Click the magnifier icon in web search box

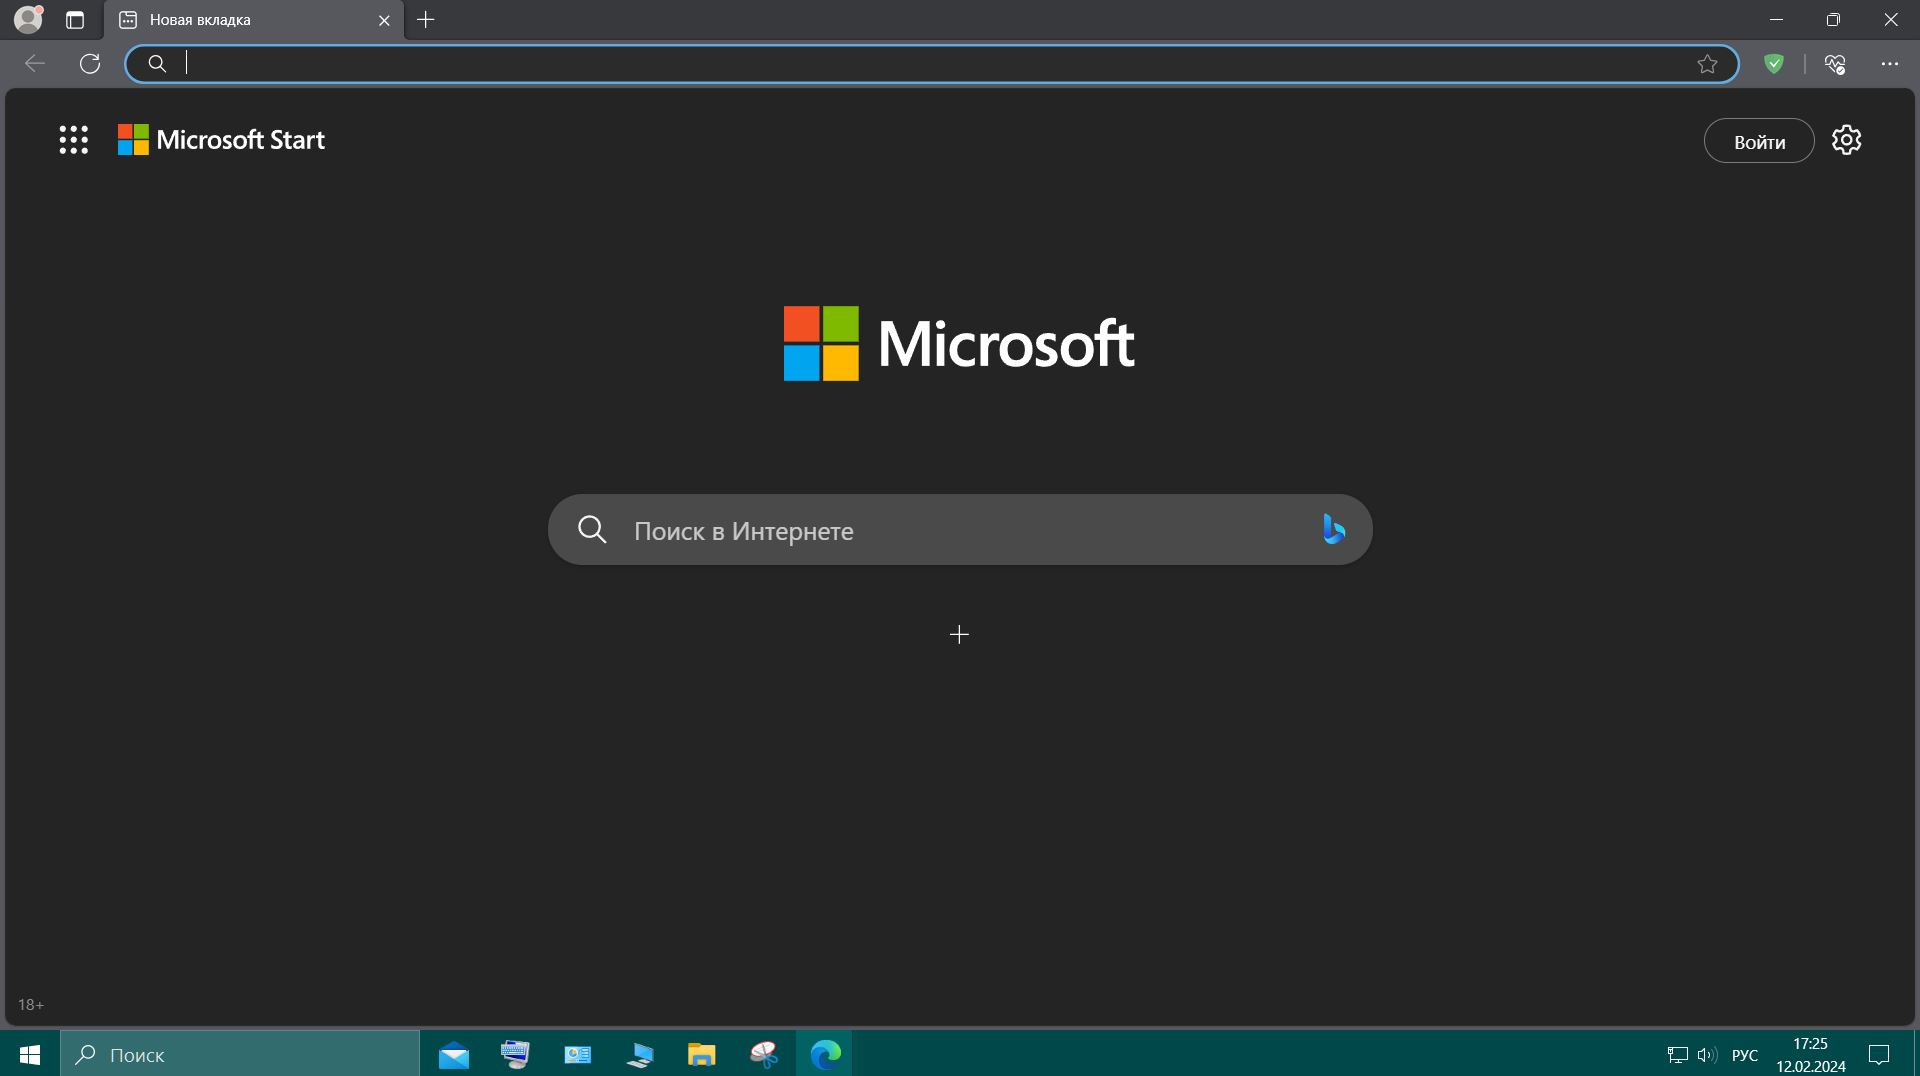(592, 529)
